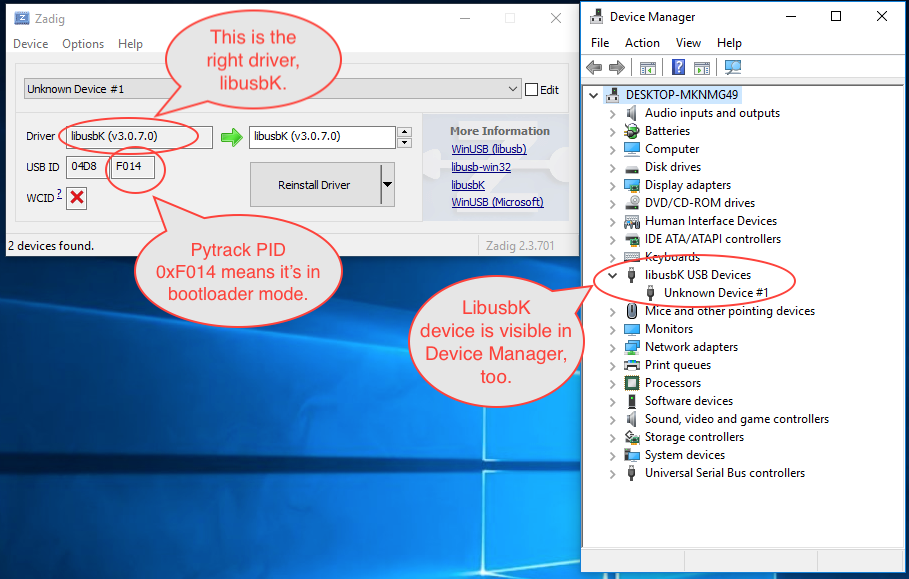Click the Back arrow in Device Manager toolbar
The width and height of the screenshot is (909, 579).
point(594,68)
